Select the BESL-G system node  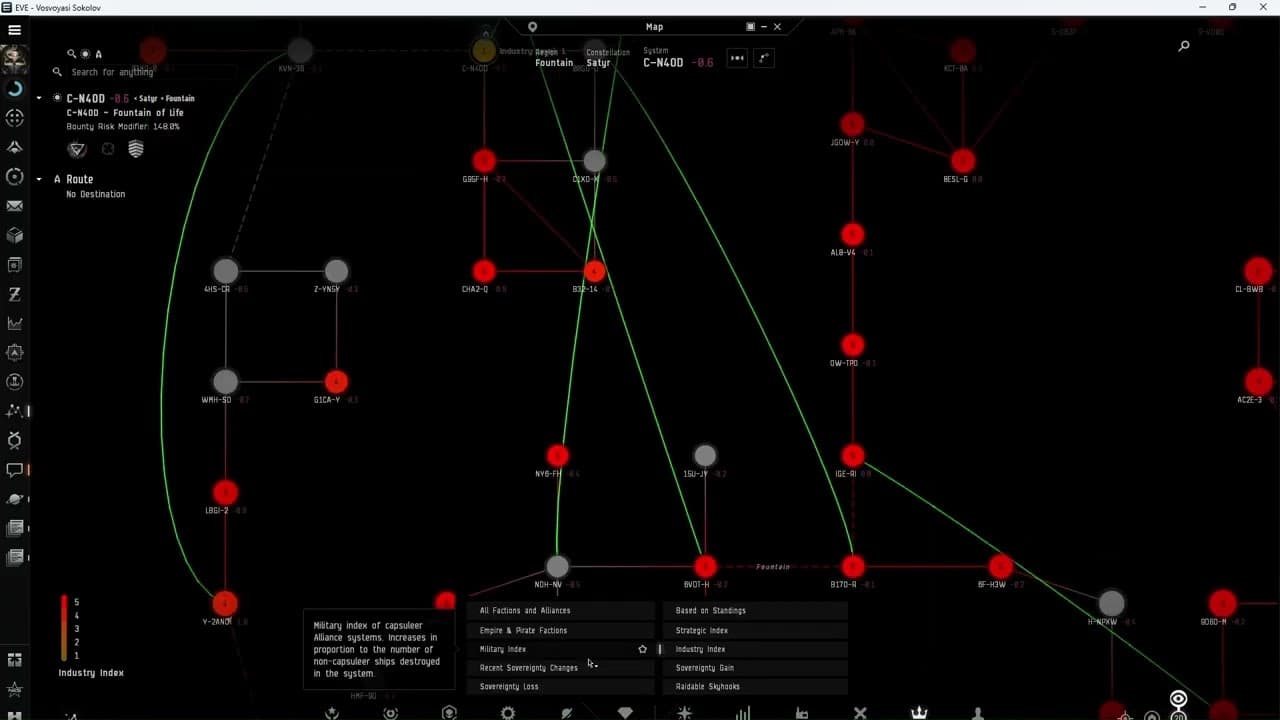962,161
